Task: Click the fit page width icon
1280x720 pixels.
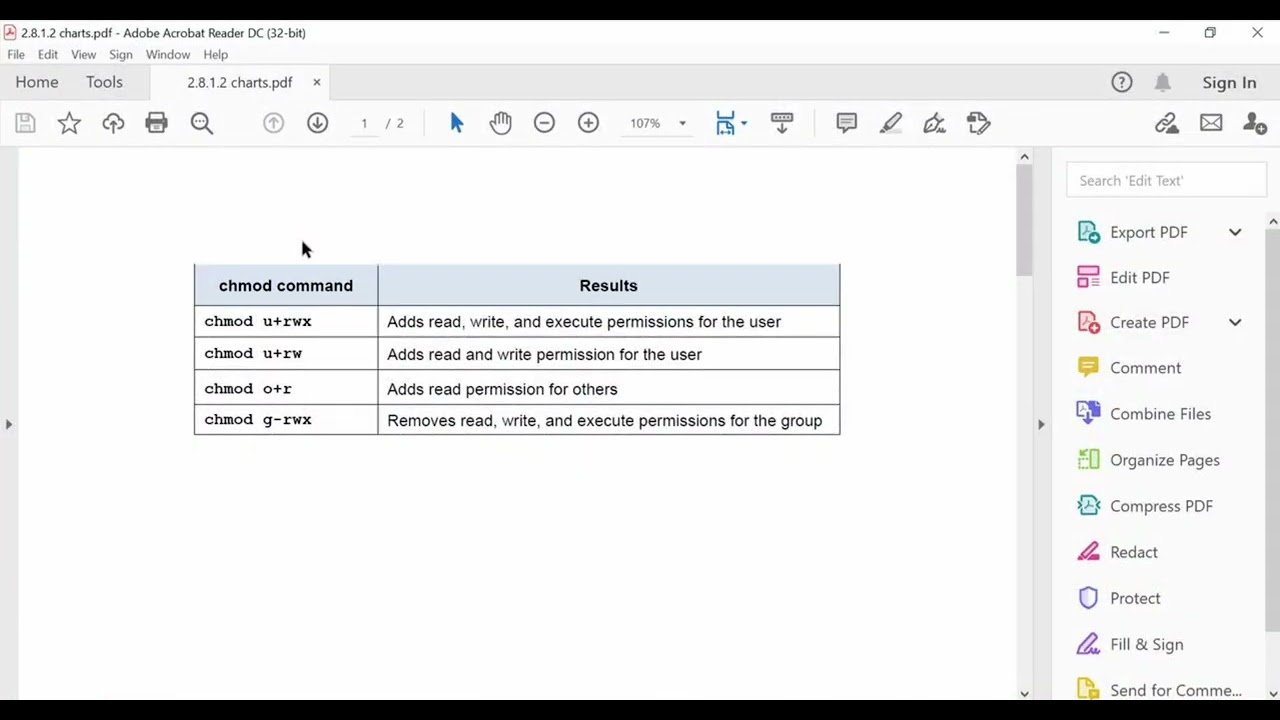Action: pos(726,123)
